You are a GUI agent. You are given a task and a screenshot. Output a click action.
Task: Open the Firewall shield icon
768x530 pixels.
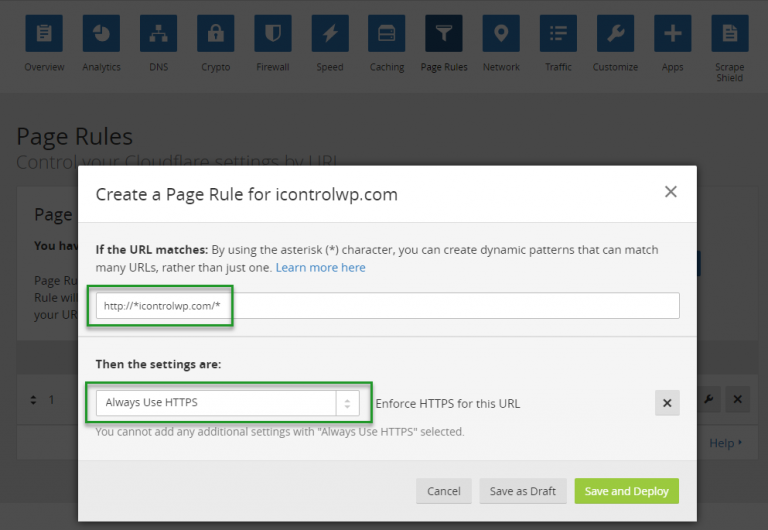click(x=273, y=33)
